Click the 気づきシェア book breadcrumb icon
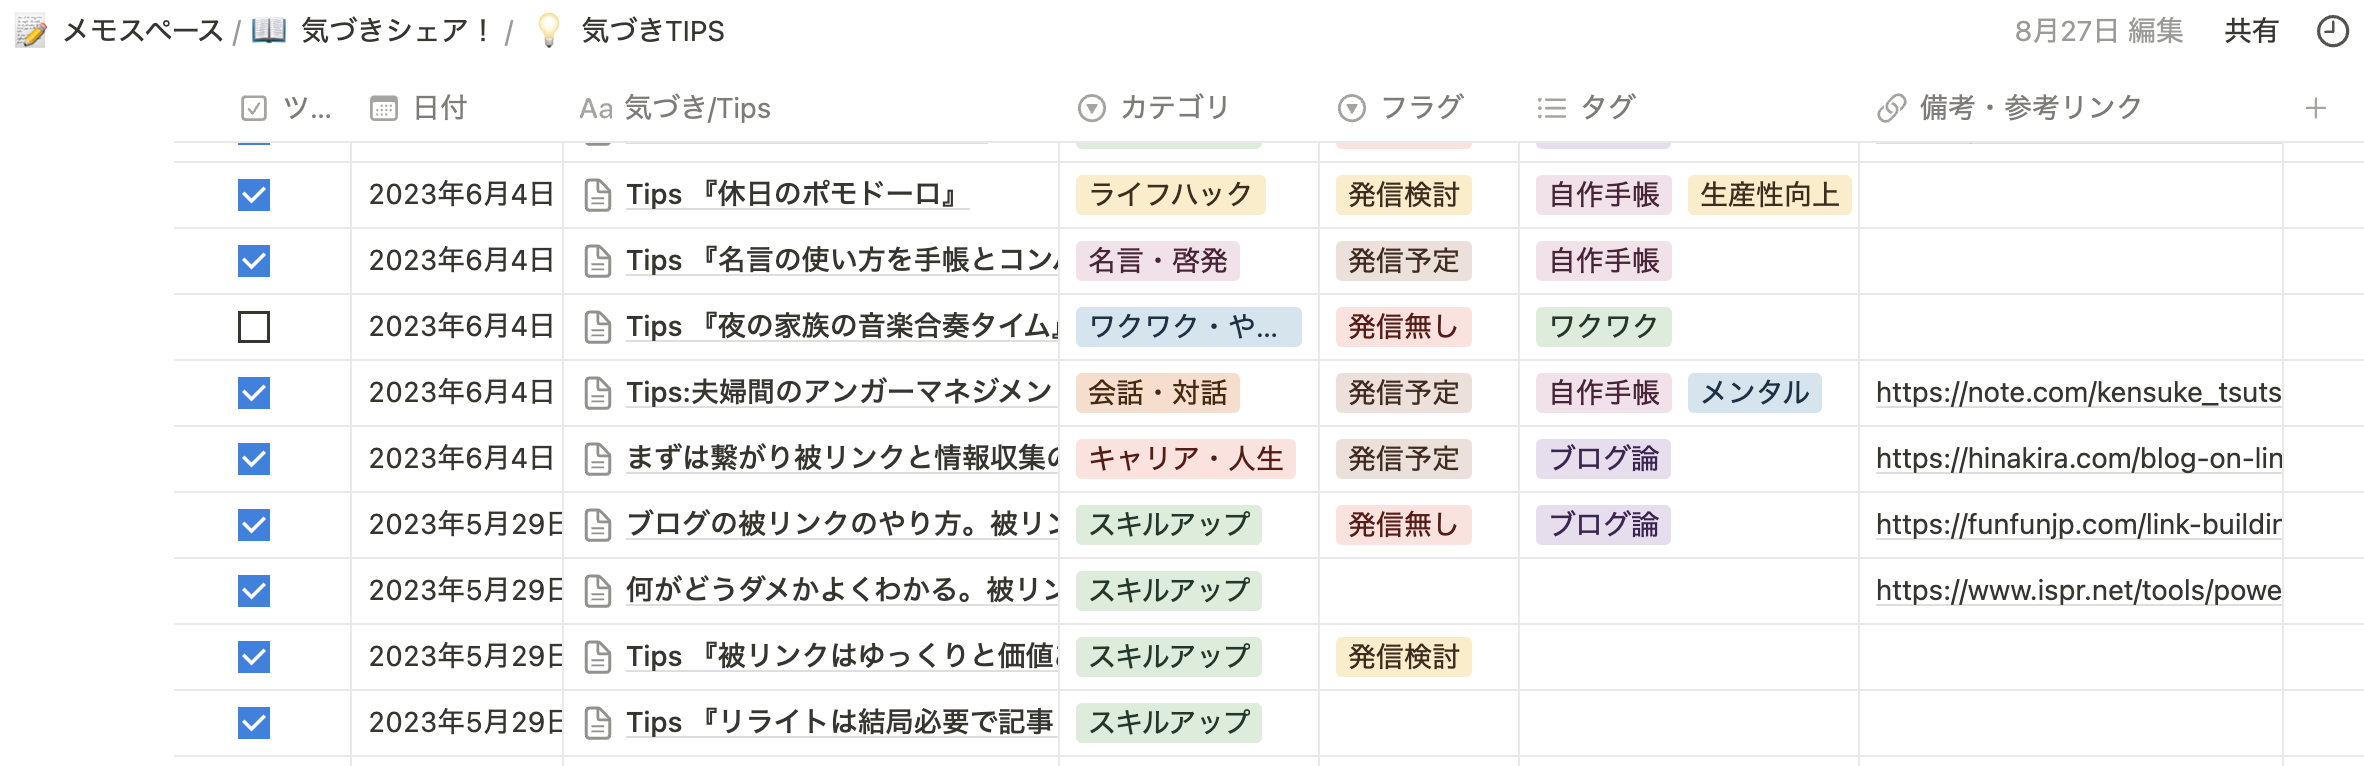This screenshot has width=2364, height=766. click(268, 31)
